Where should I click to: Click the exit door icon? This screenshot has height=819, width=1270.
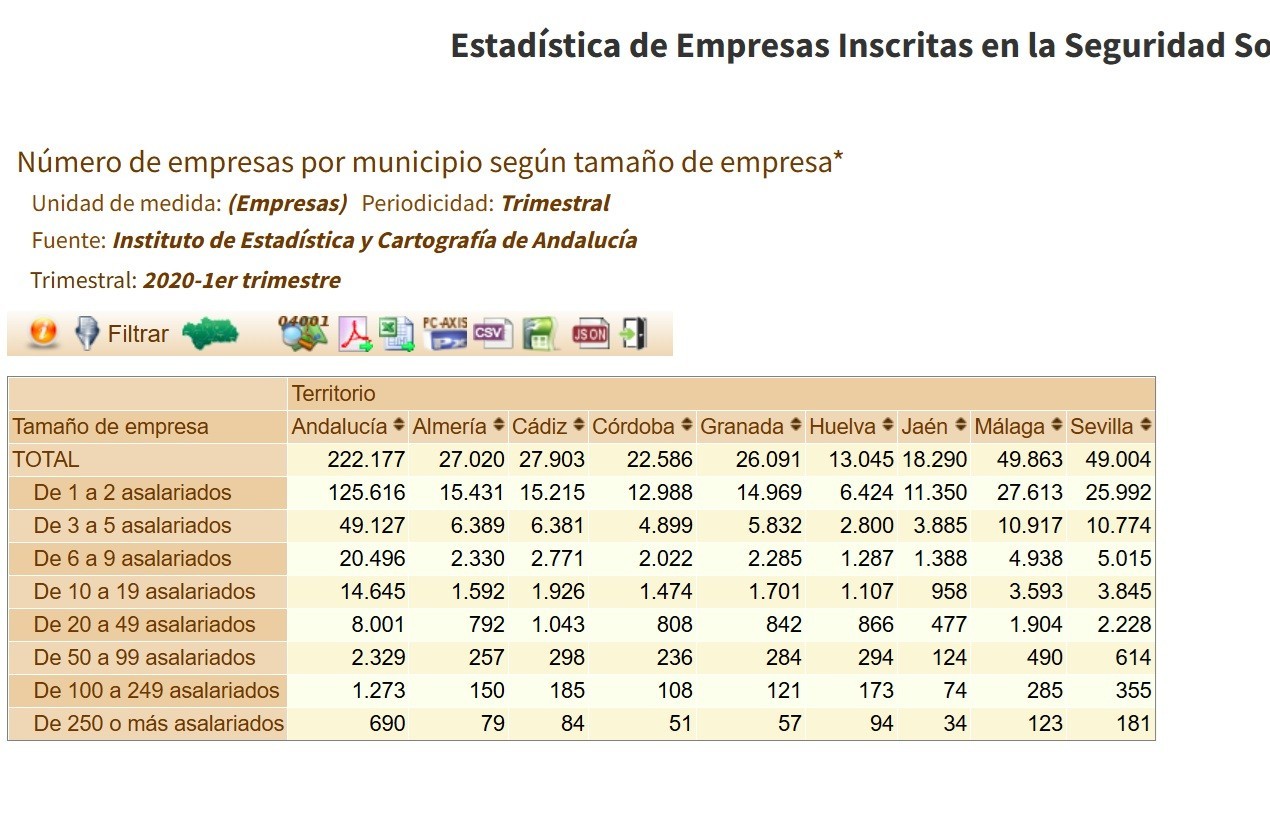click(634, 333)
